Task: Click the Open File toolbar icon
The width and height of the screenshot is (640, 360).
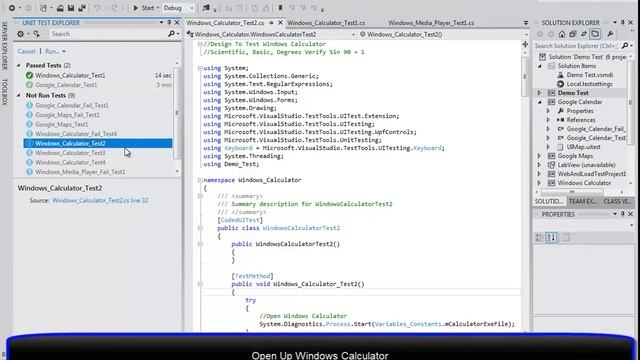Action: point(60,8)
